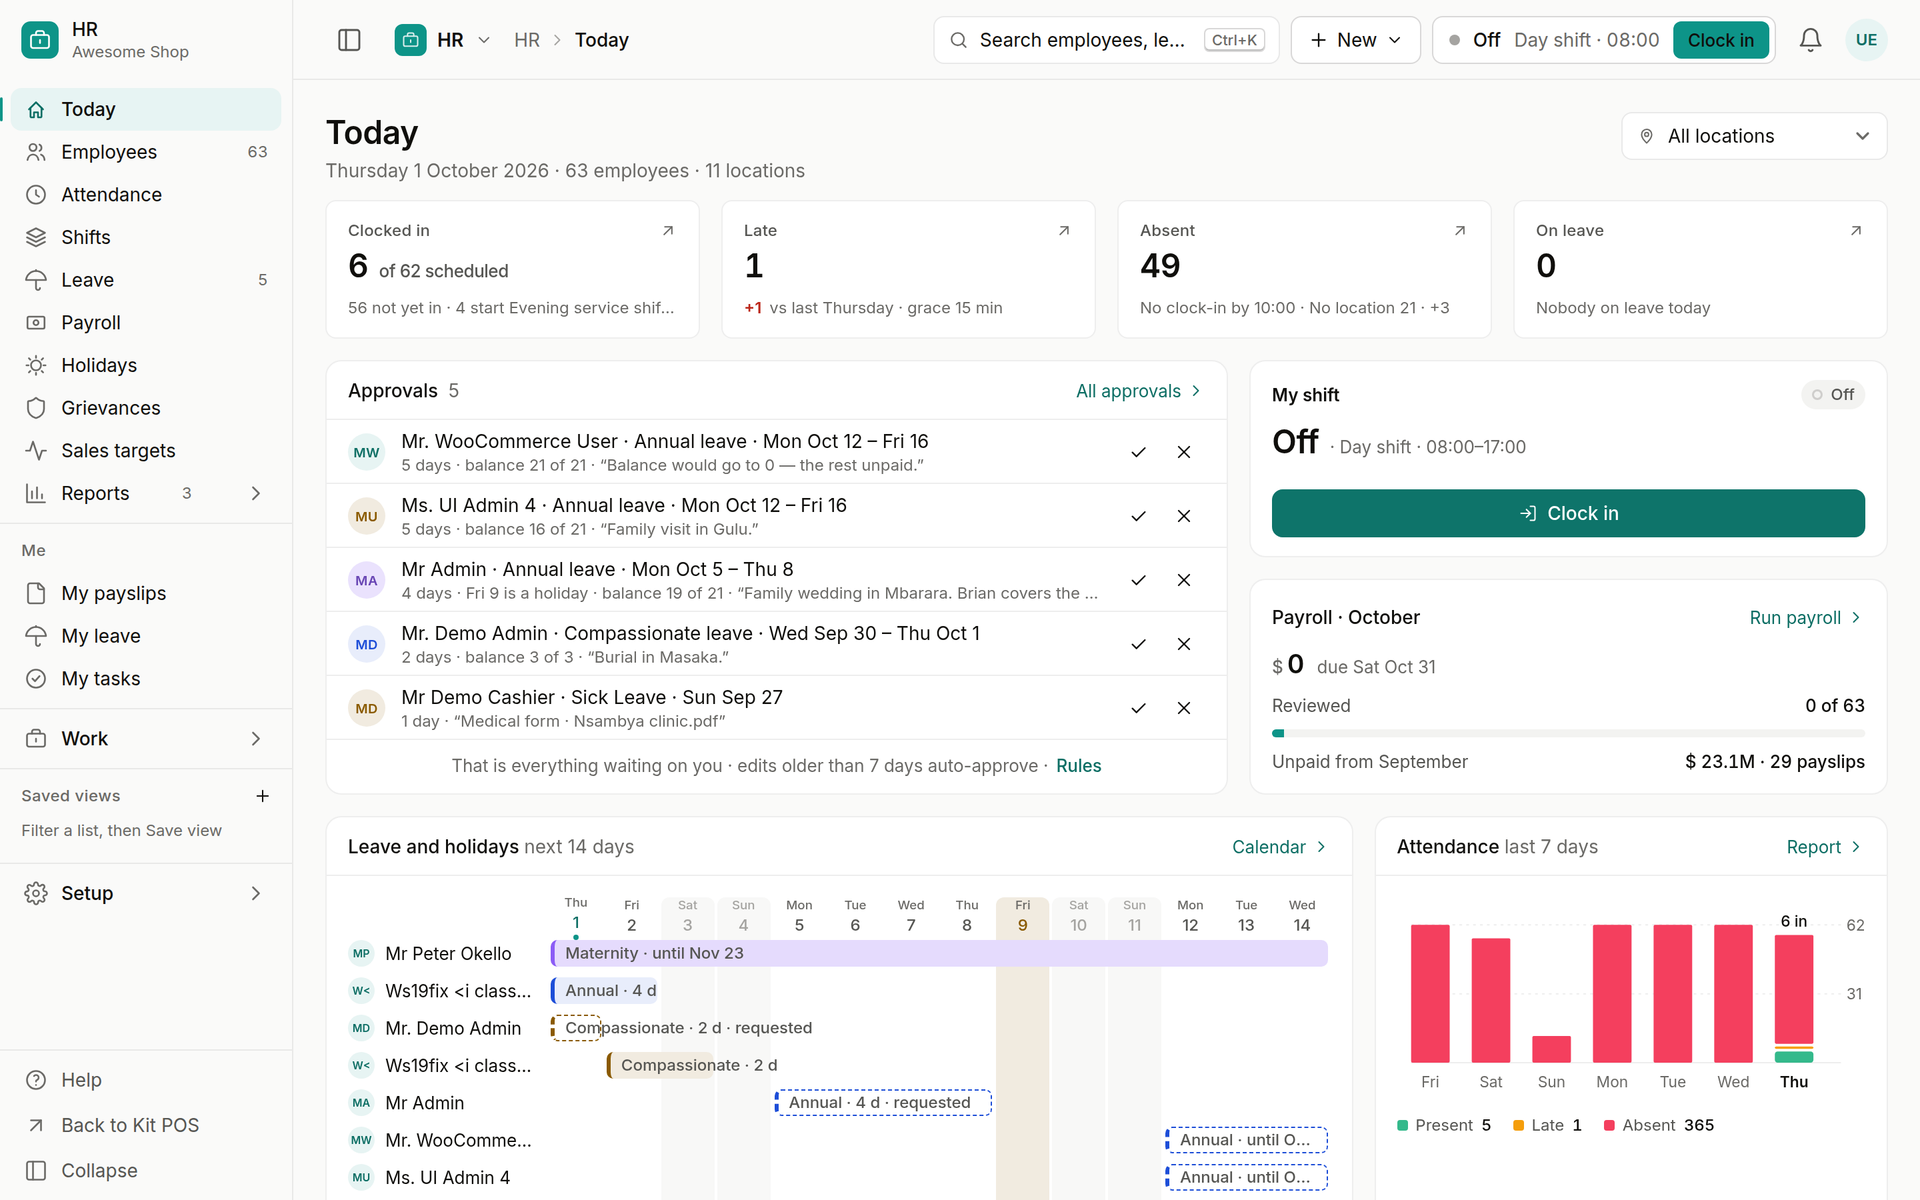Reject Ms. UI Admin 4's leave request

1184,516
